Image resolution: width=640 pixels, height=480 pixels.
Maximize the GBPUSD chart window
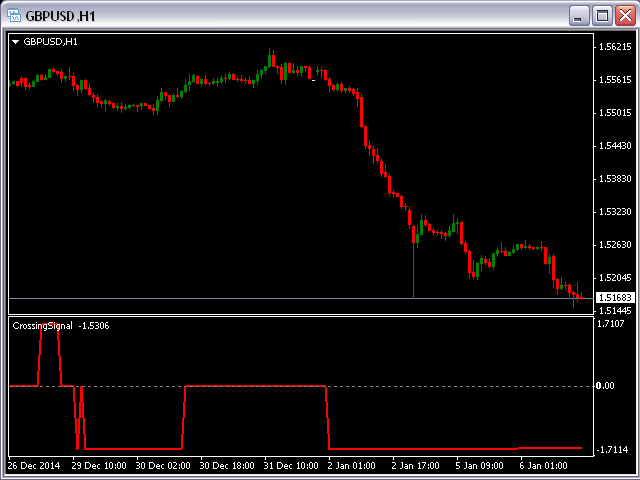pos(602,16)
